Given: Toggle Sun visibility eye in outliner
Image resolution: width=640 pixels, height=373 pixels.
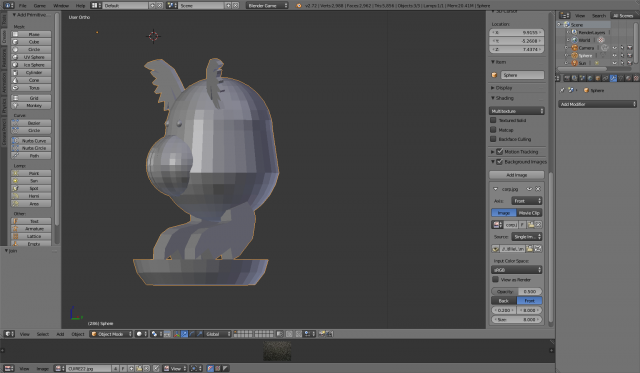Looking at the screenshot, I should [614, 63].
